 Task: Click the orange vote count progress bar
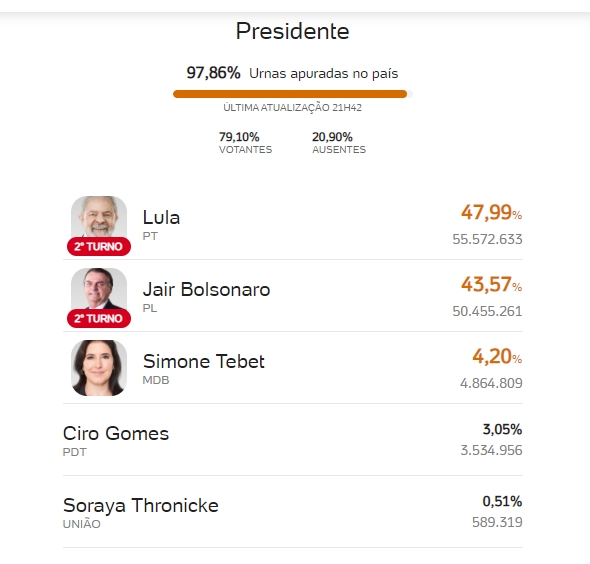coord(293,94)
